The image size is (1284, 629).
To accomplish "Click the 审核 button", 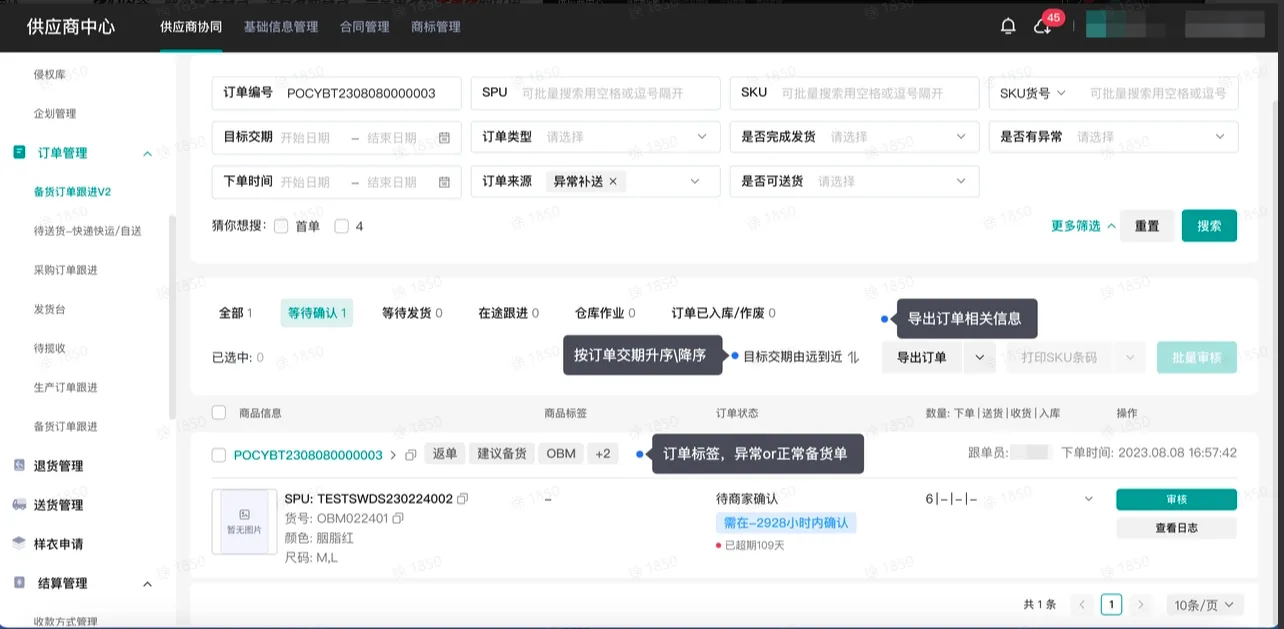I will [x=1176, y=499].
